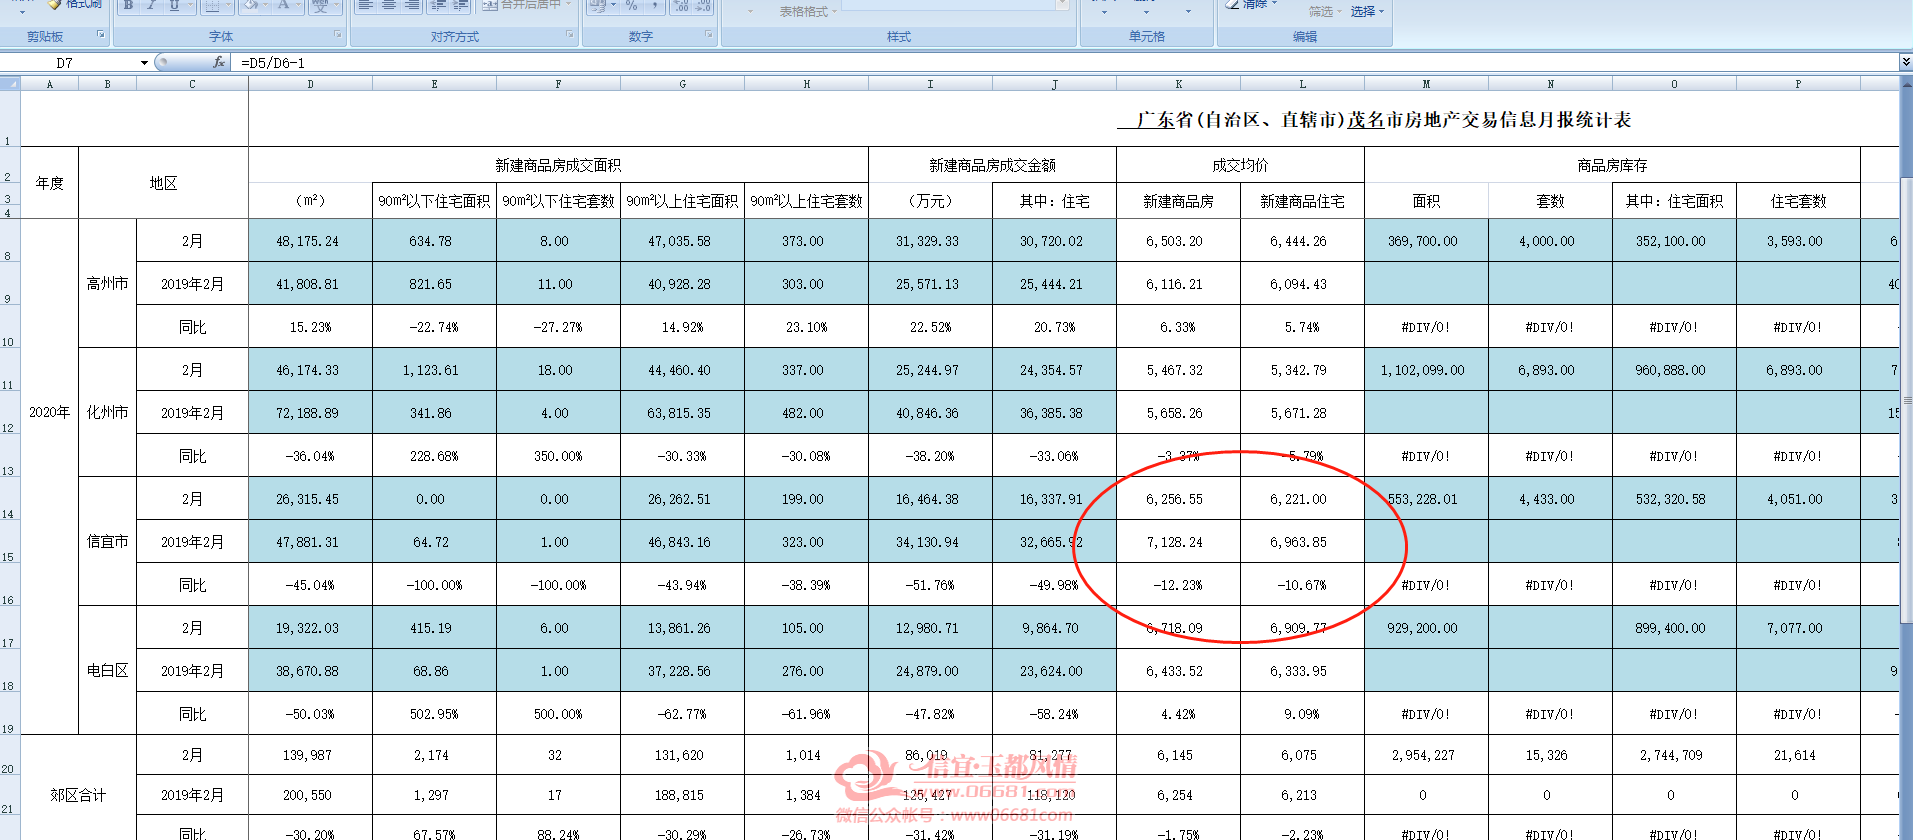Center text horizontally
This screenshot has height=840, width=1913.
[x=389, y=5]
